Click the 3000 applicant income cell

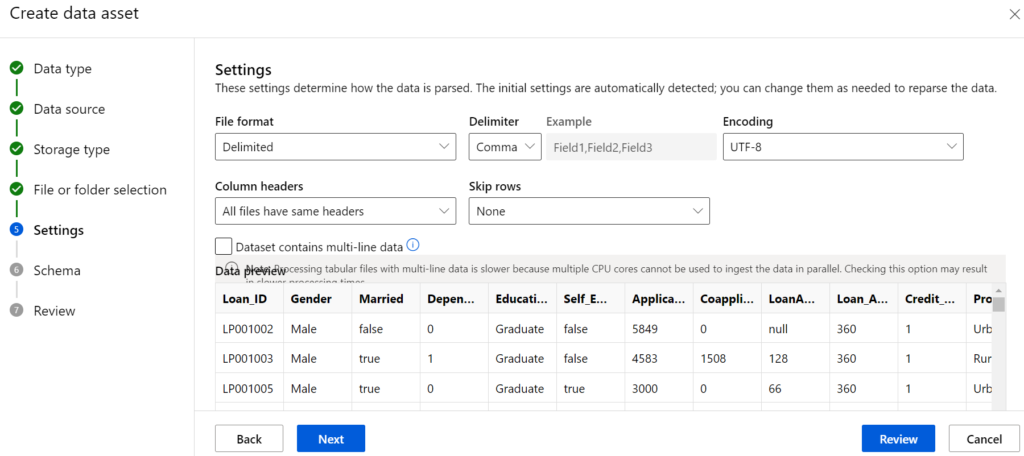pyautogui.click(x=659, y=389)
